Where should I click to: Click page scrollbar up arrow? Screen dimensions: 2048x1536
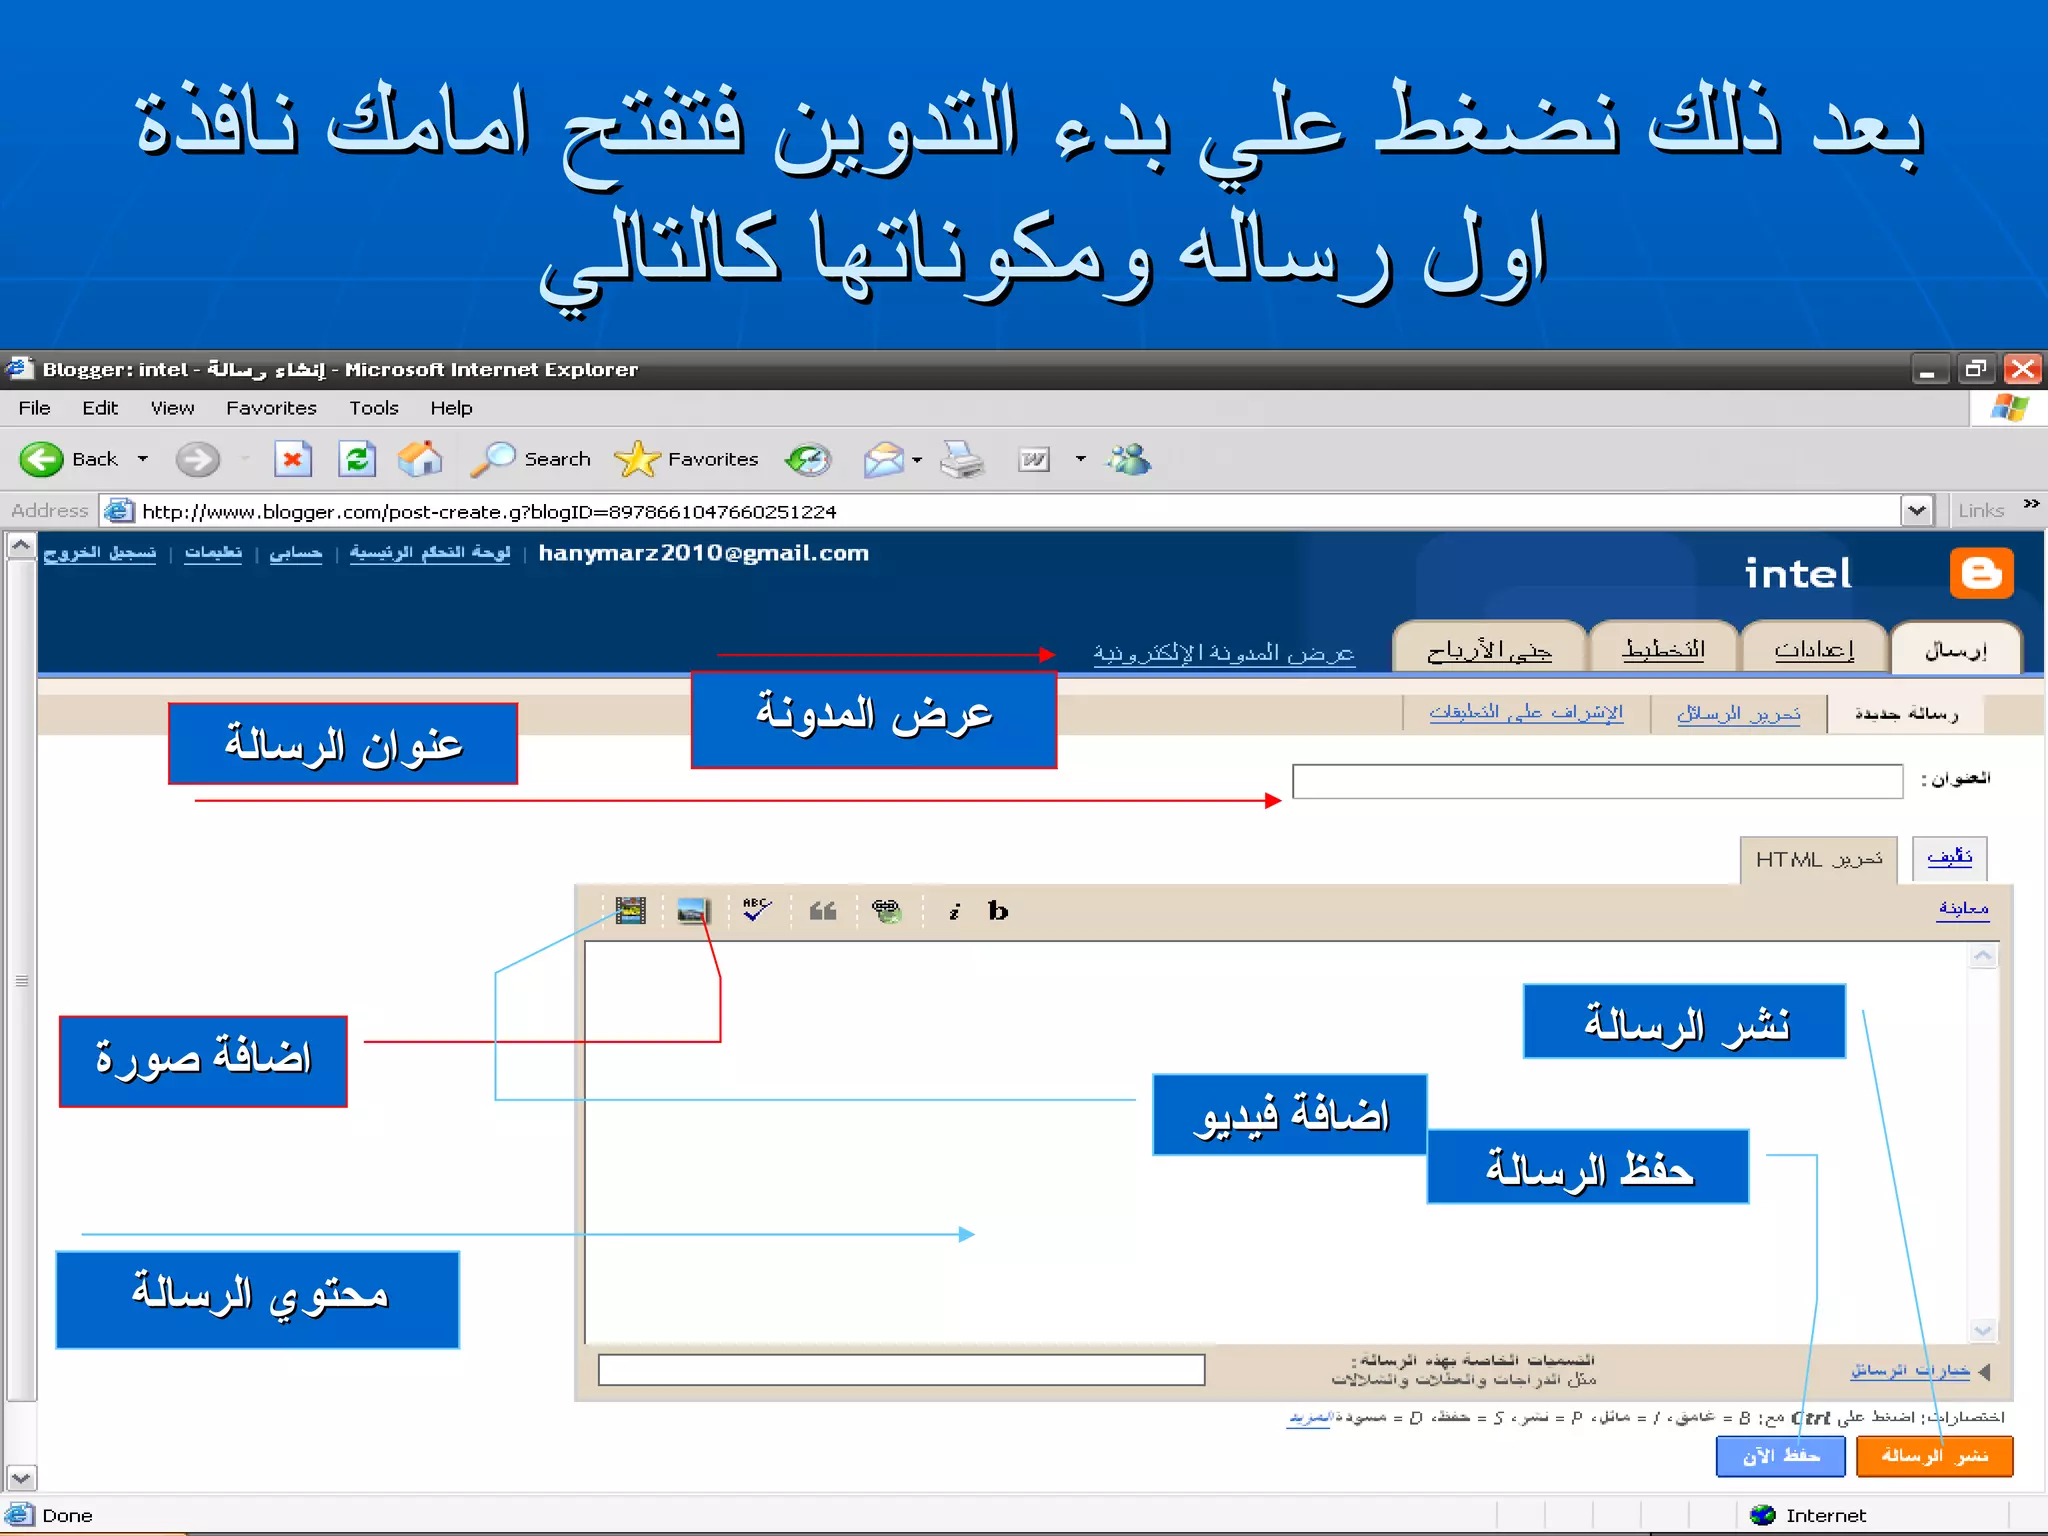click(20, 547)
